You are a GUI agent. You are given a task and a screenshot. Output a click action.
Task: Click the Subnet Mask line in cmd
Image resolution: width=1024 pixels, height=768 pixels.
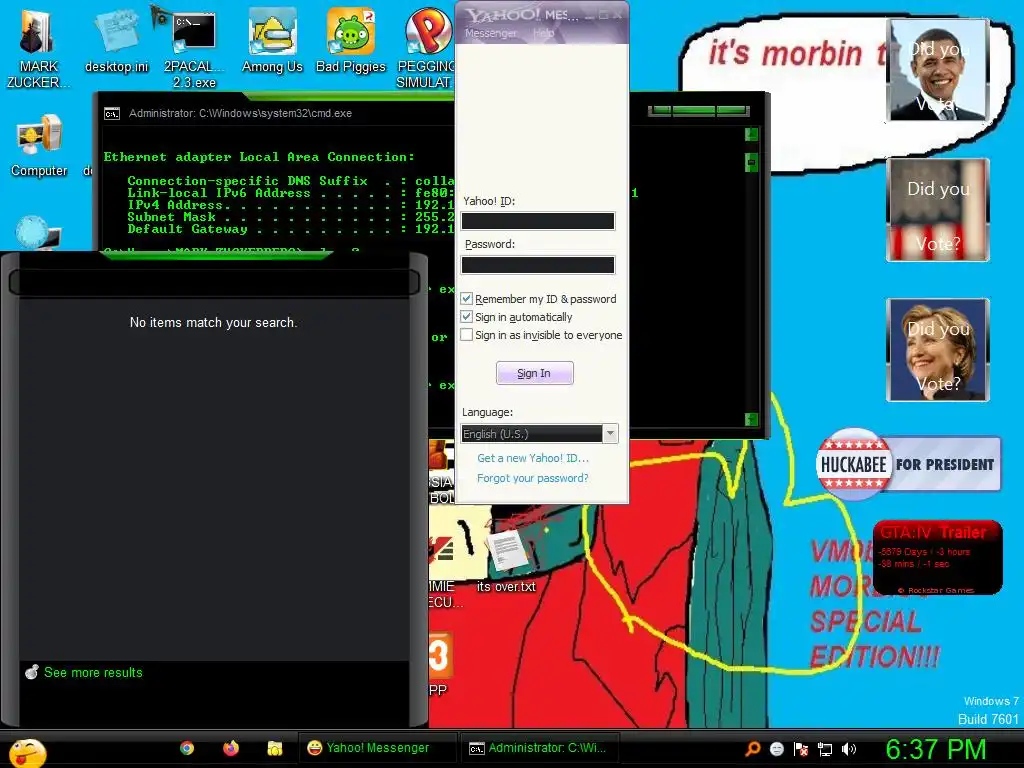pos(291,217)
